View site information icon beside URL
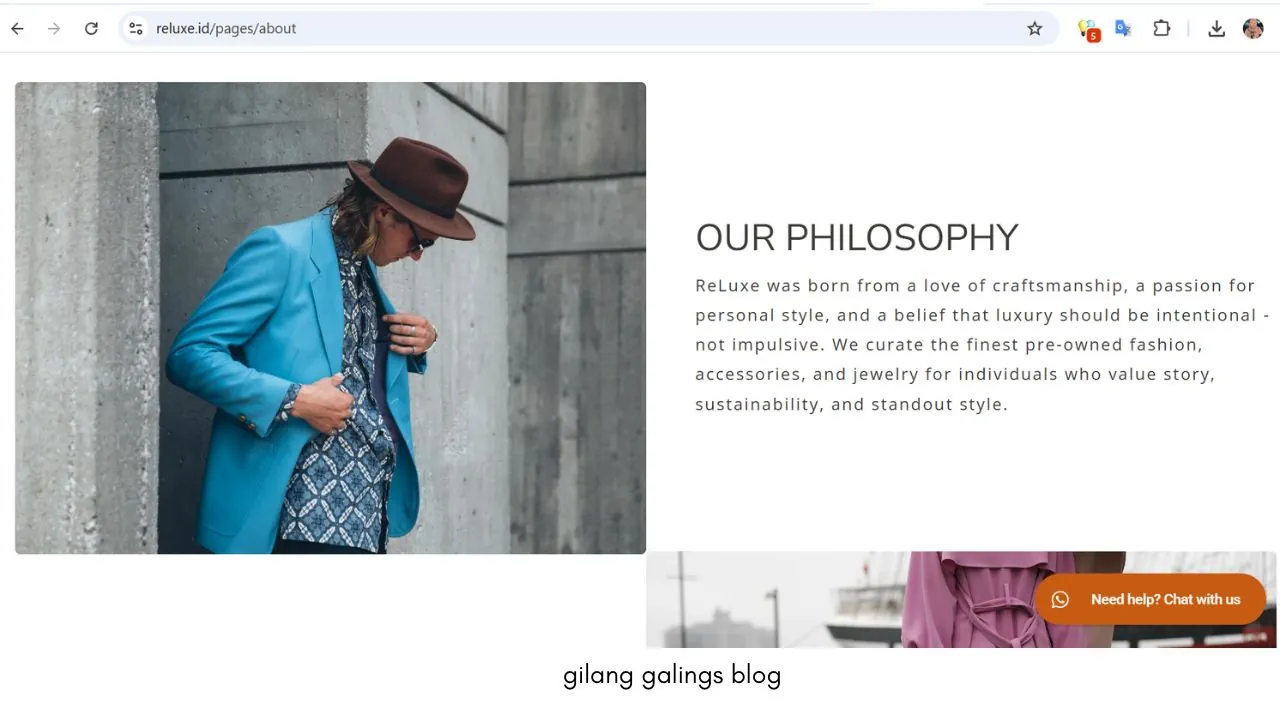The height and width of the screenshot is (720, 1280). [136, 29]
